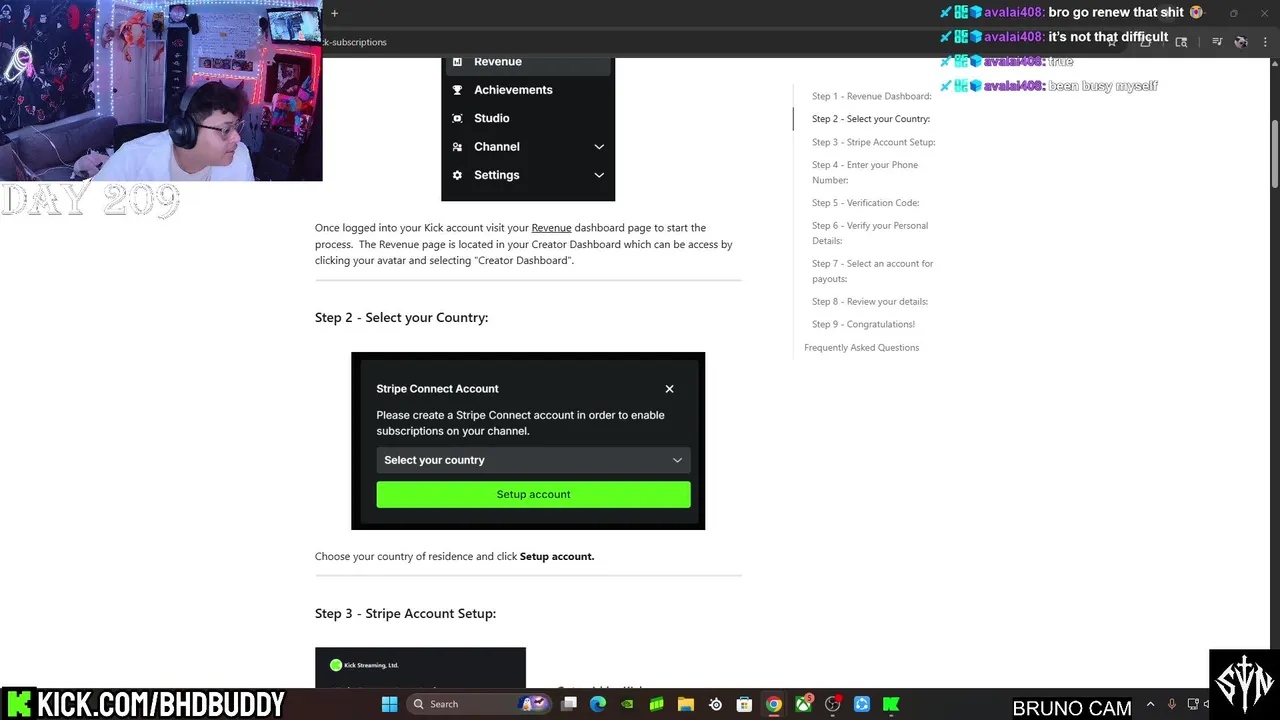The image size is (1280, 720).
Task: Open the Kick app on the taskbar
Action: 891,704
